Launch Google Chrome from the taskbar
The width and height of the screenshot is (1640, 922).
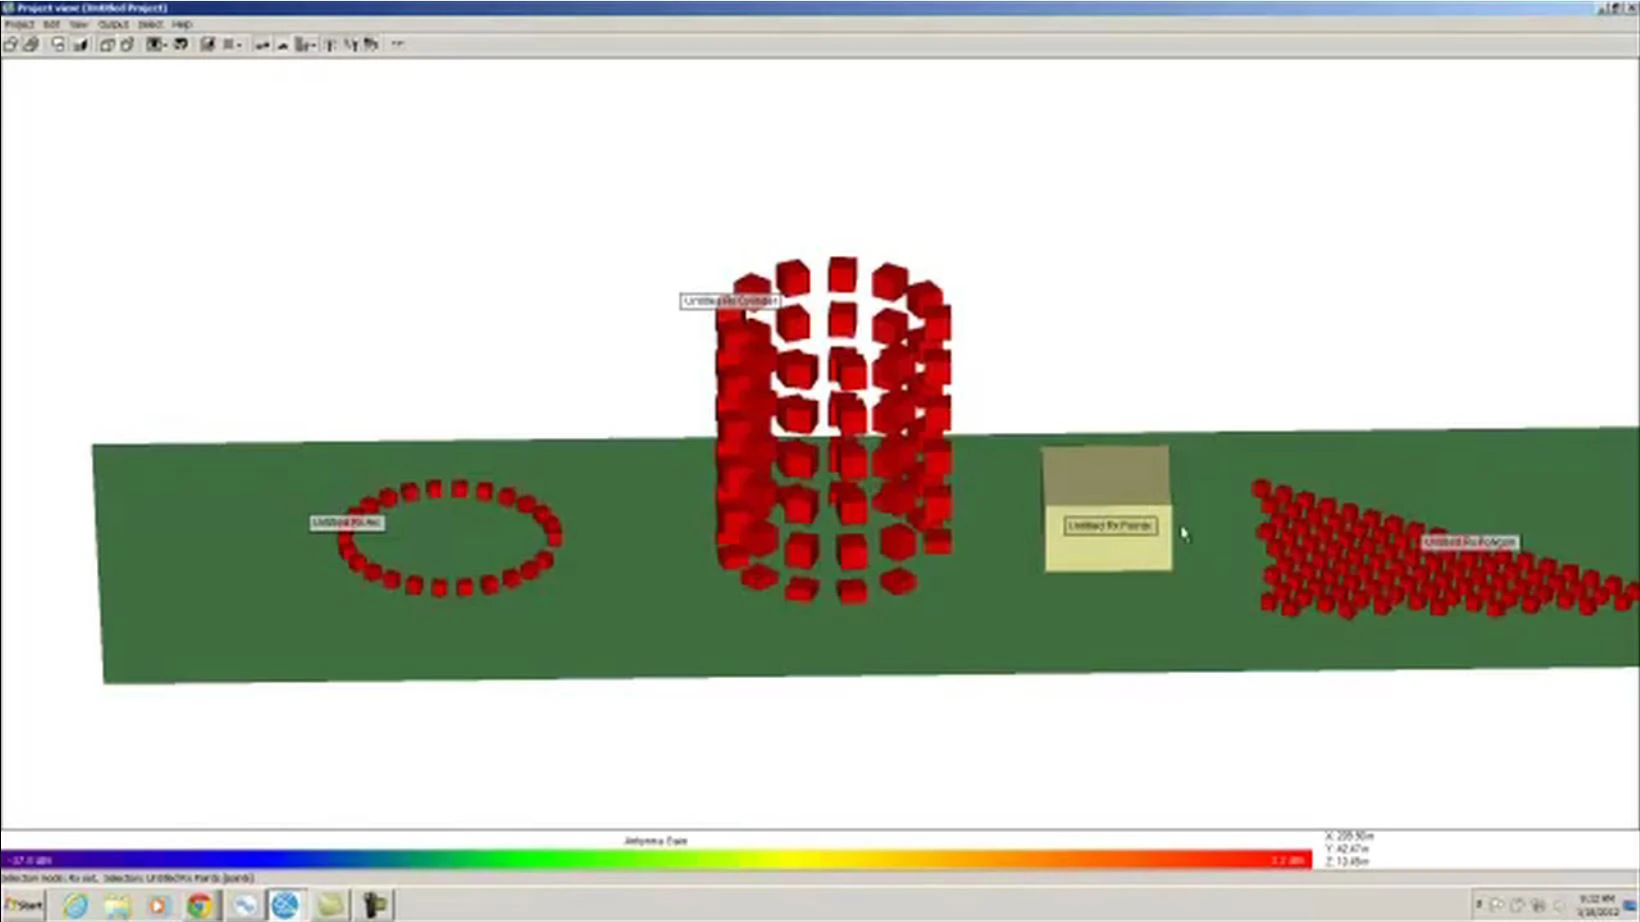[x=200, y=905]
